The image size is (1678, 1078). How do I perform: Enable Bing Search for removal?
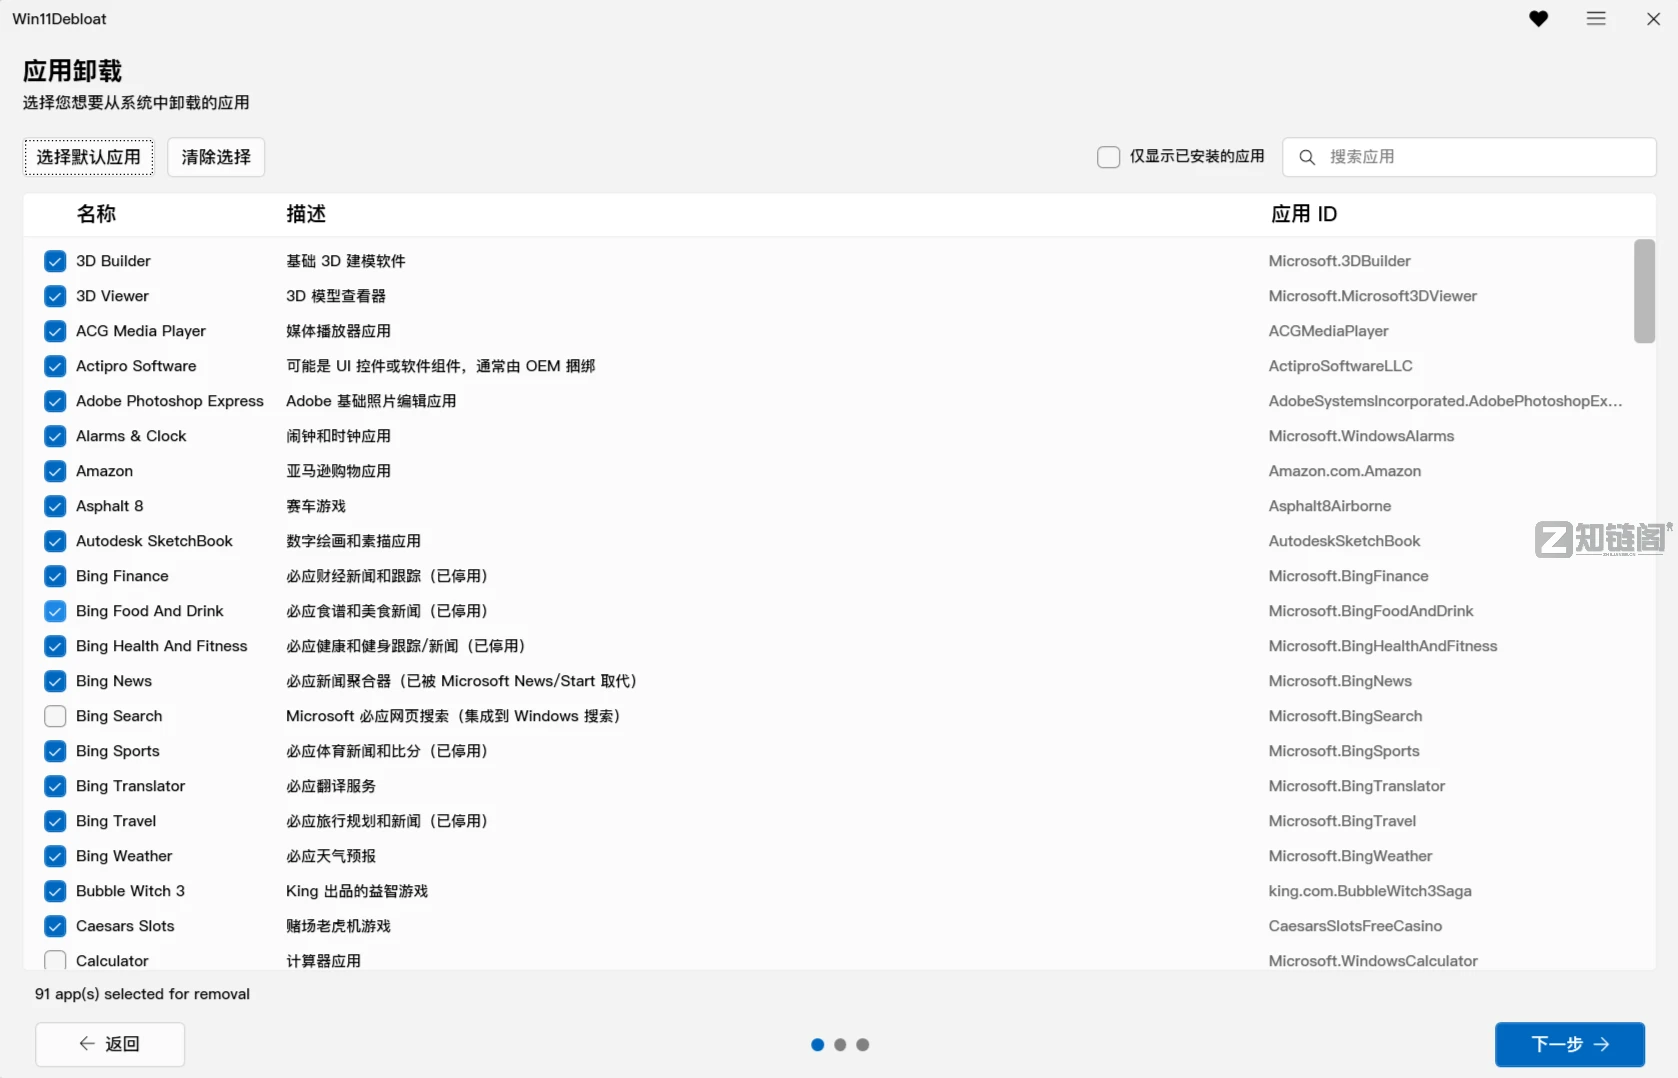pos(55,716)
